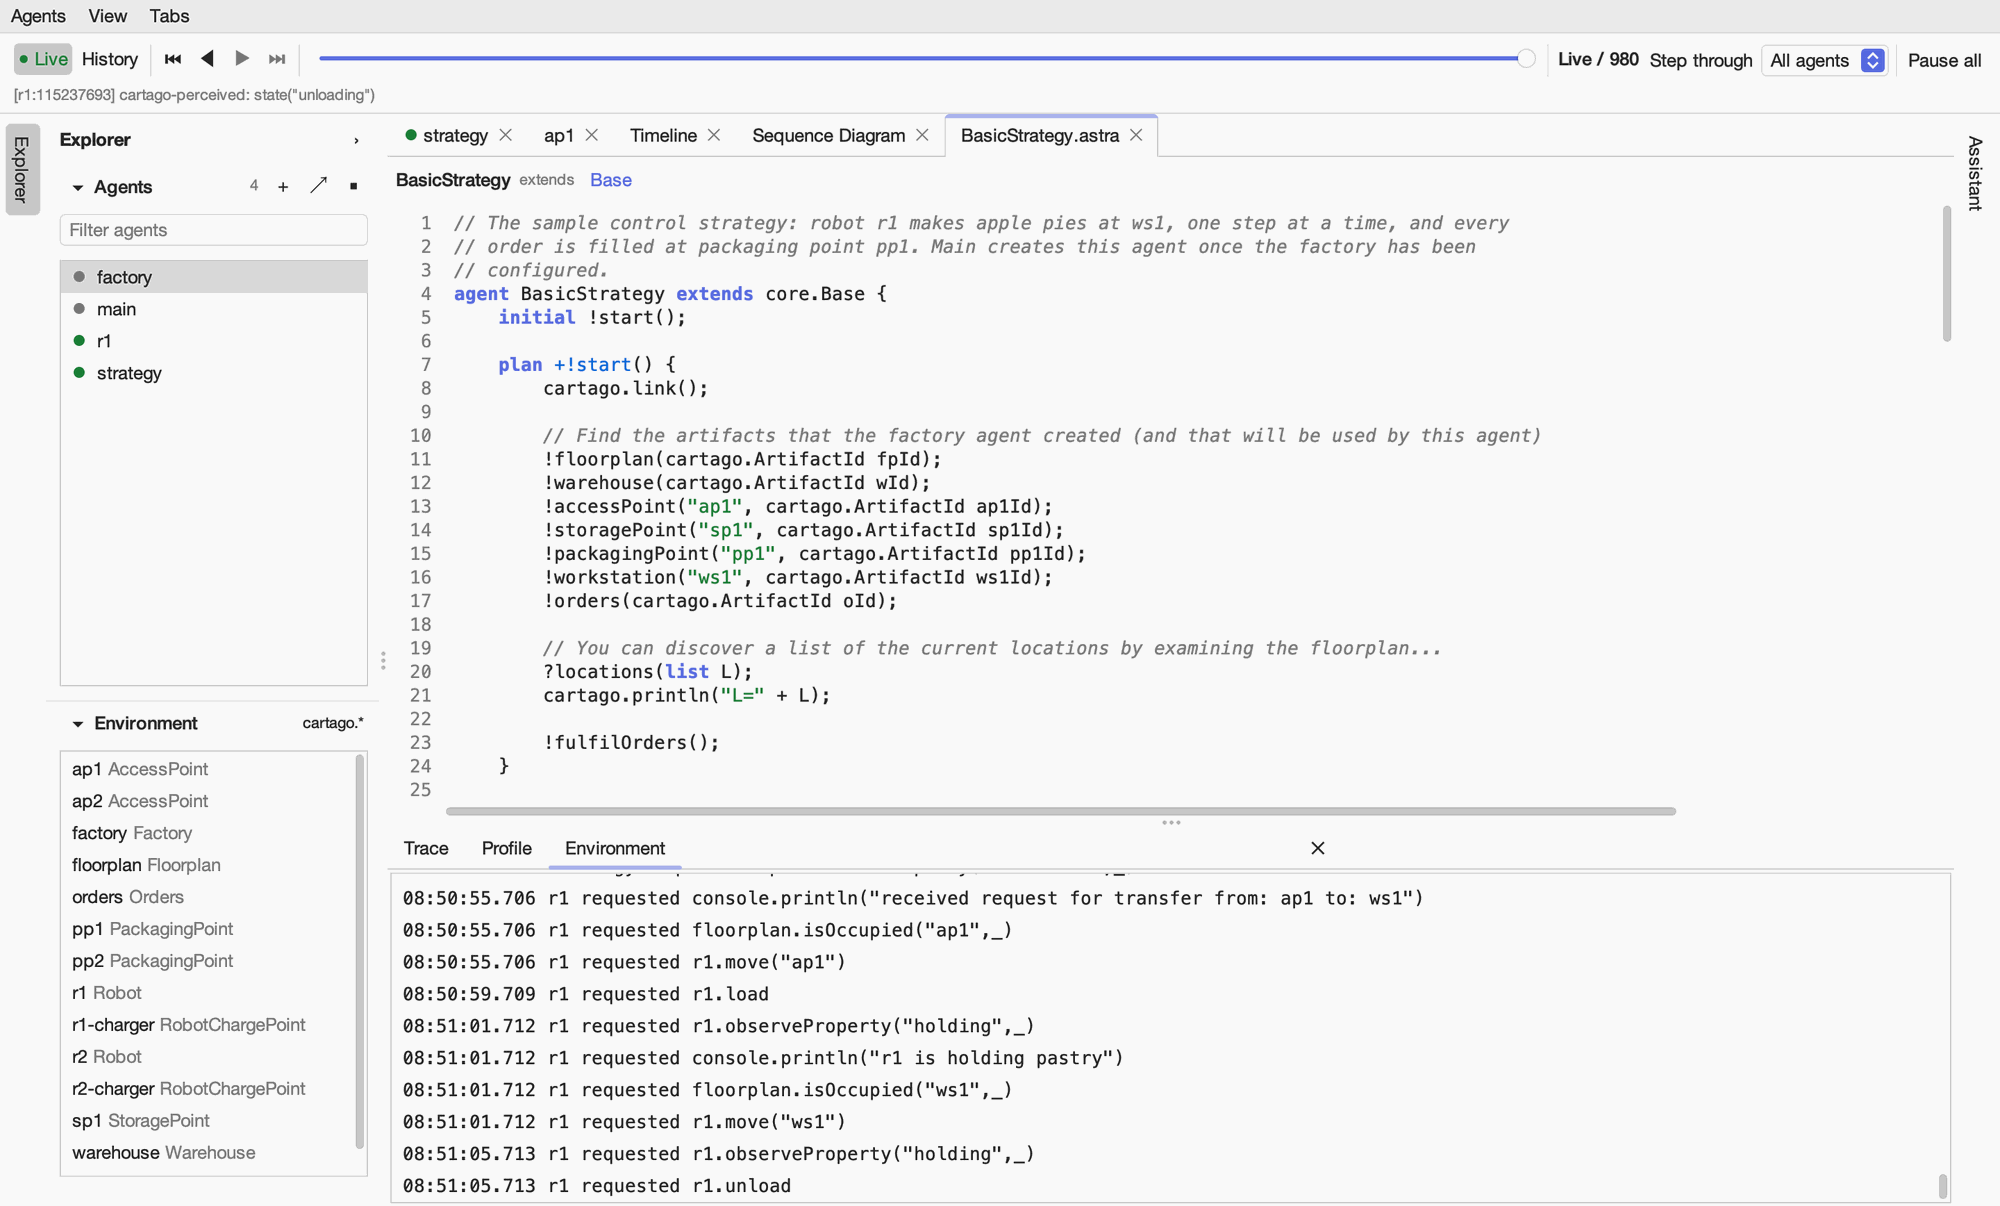Select floorplan Floorplan artifact
Screen dimensions: 2000x1206
(207, 865)
